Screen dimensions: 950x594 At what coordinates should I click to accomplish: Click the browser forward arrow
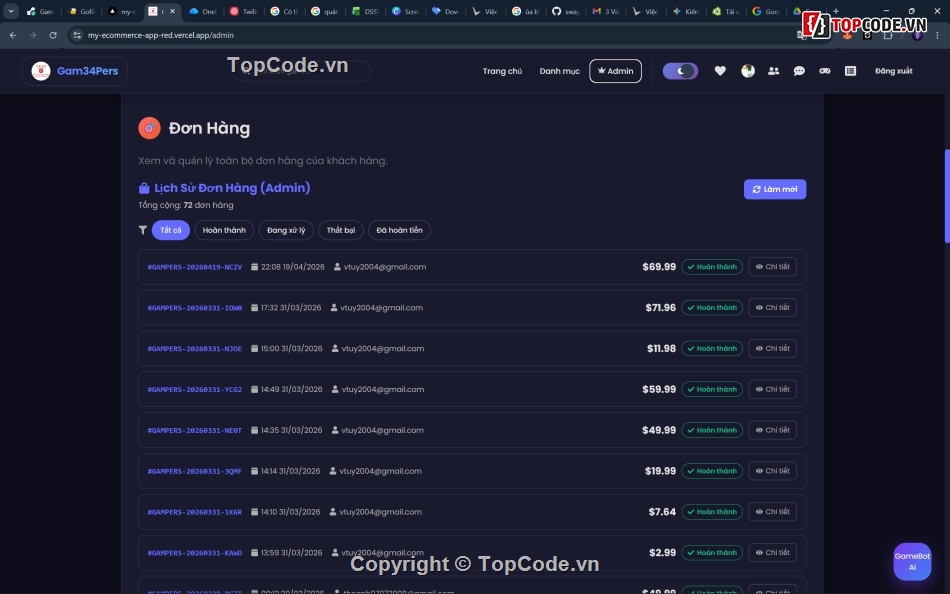[33, 35]
